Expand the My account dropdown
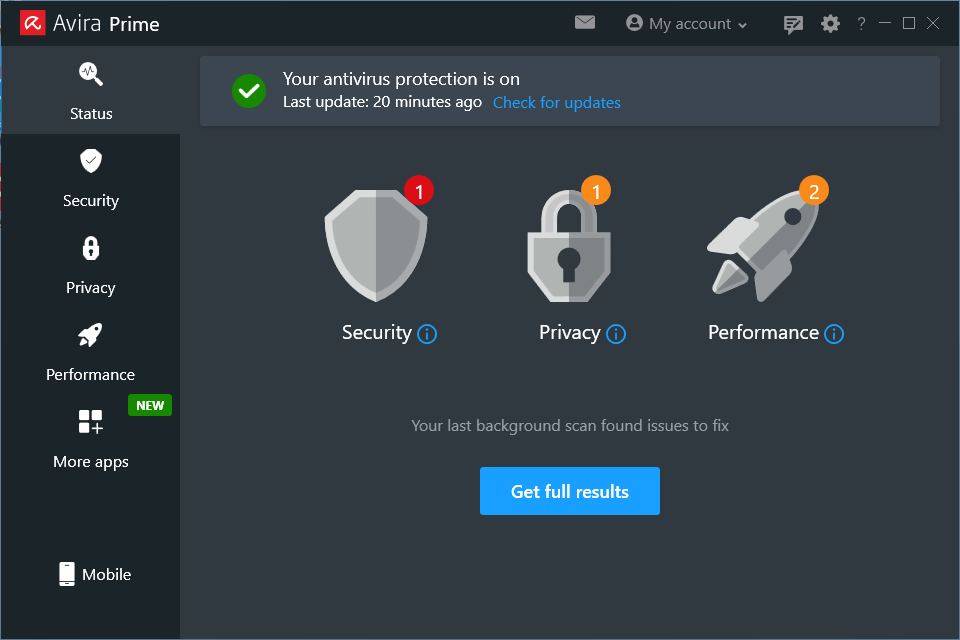The width and height of the screenshot is (960, 640). click(687, 24)
